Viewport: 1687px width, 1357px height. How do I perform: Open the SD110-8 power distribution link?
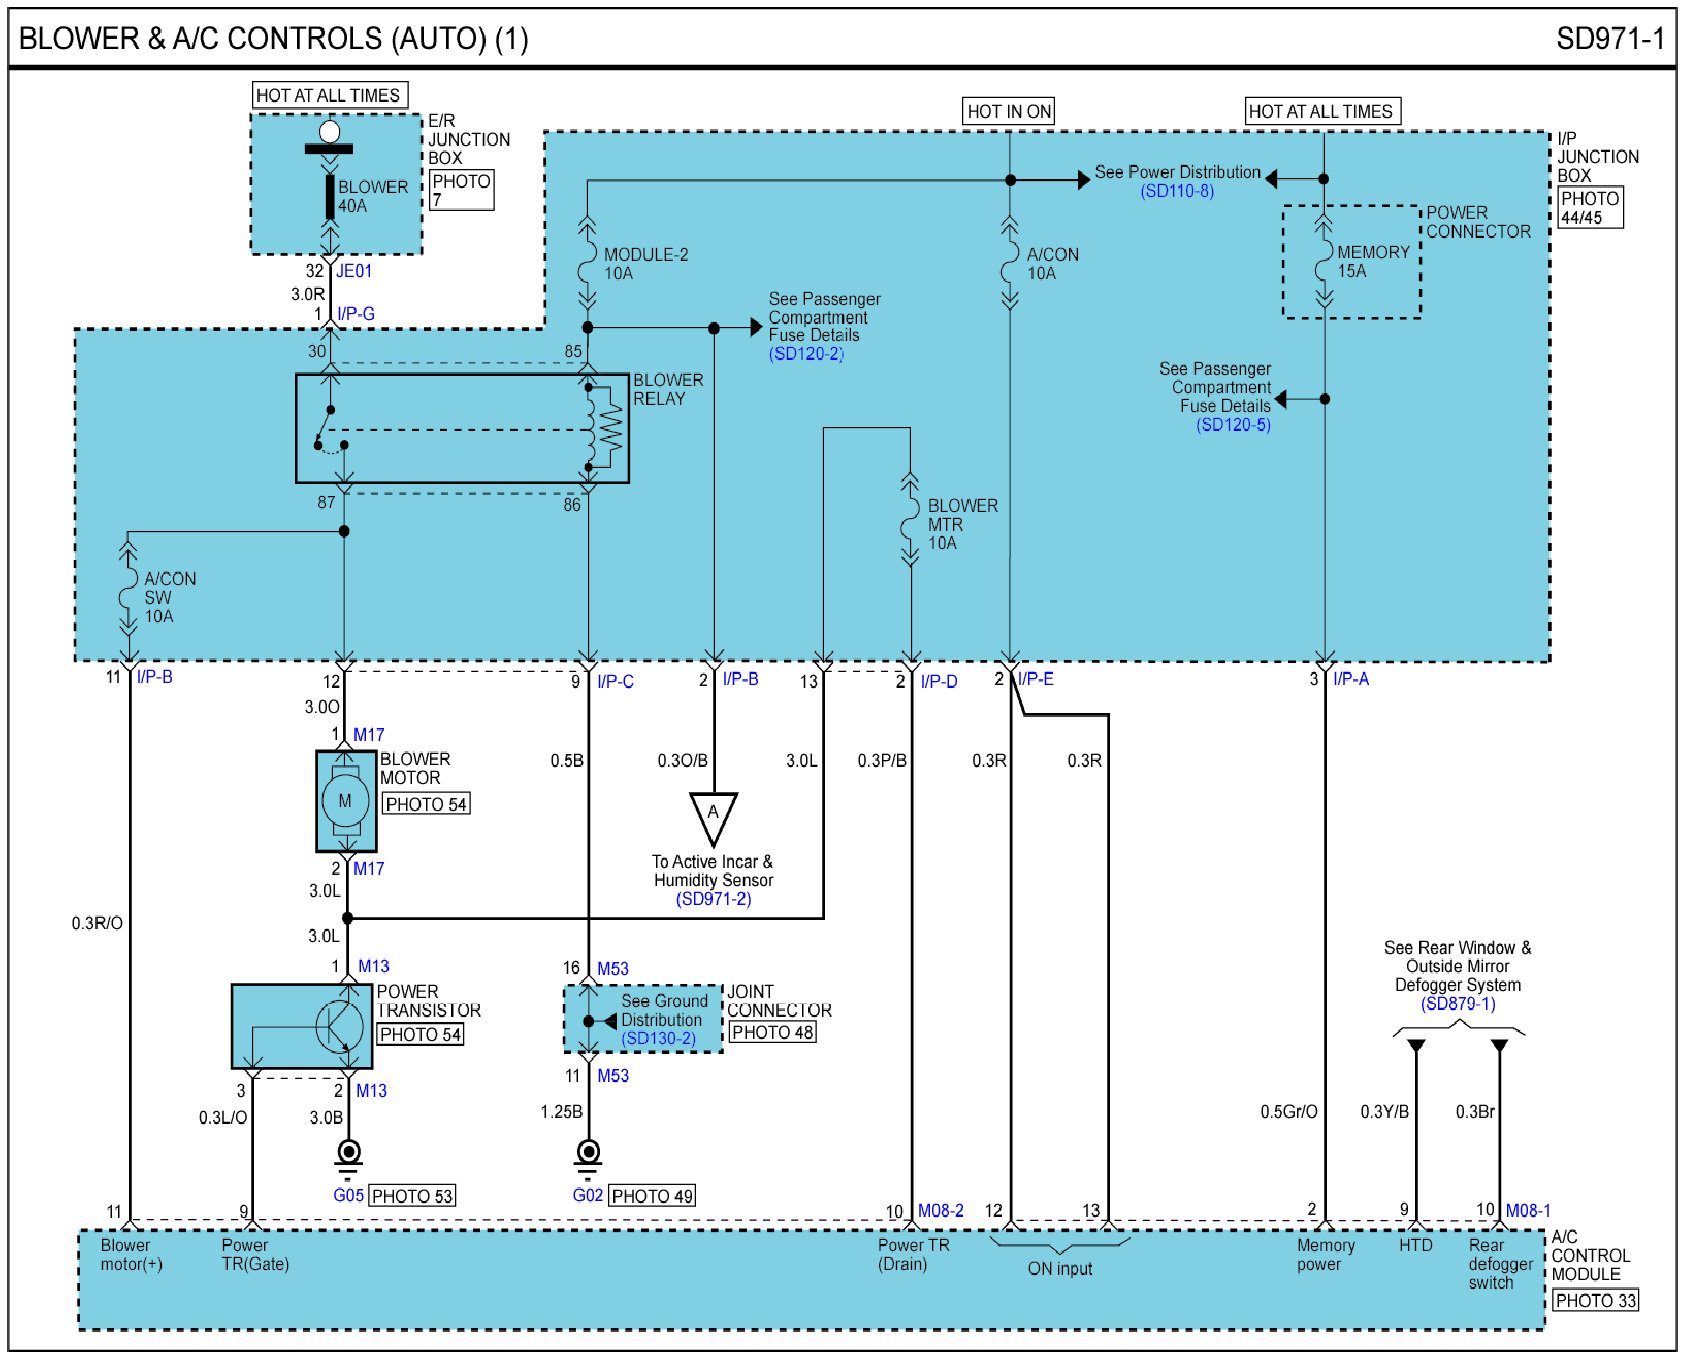(1177, 191)
